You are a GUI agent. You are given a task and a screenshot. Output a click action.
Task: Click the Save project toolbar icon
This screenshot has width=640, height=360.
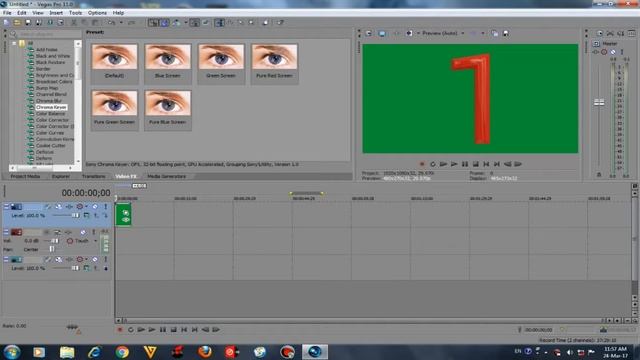pyautogui.click(x=28, y=23)
